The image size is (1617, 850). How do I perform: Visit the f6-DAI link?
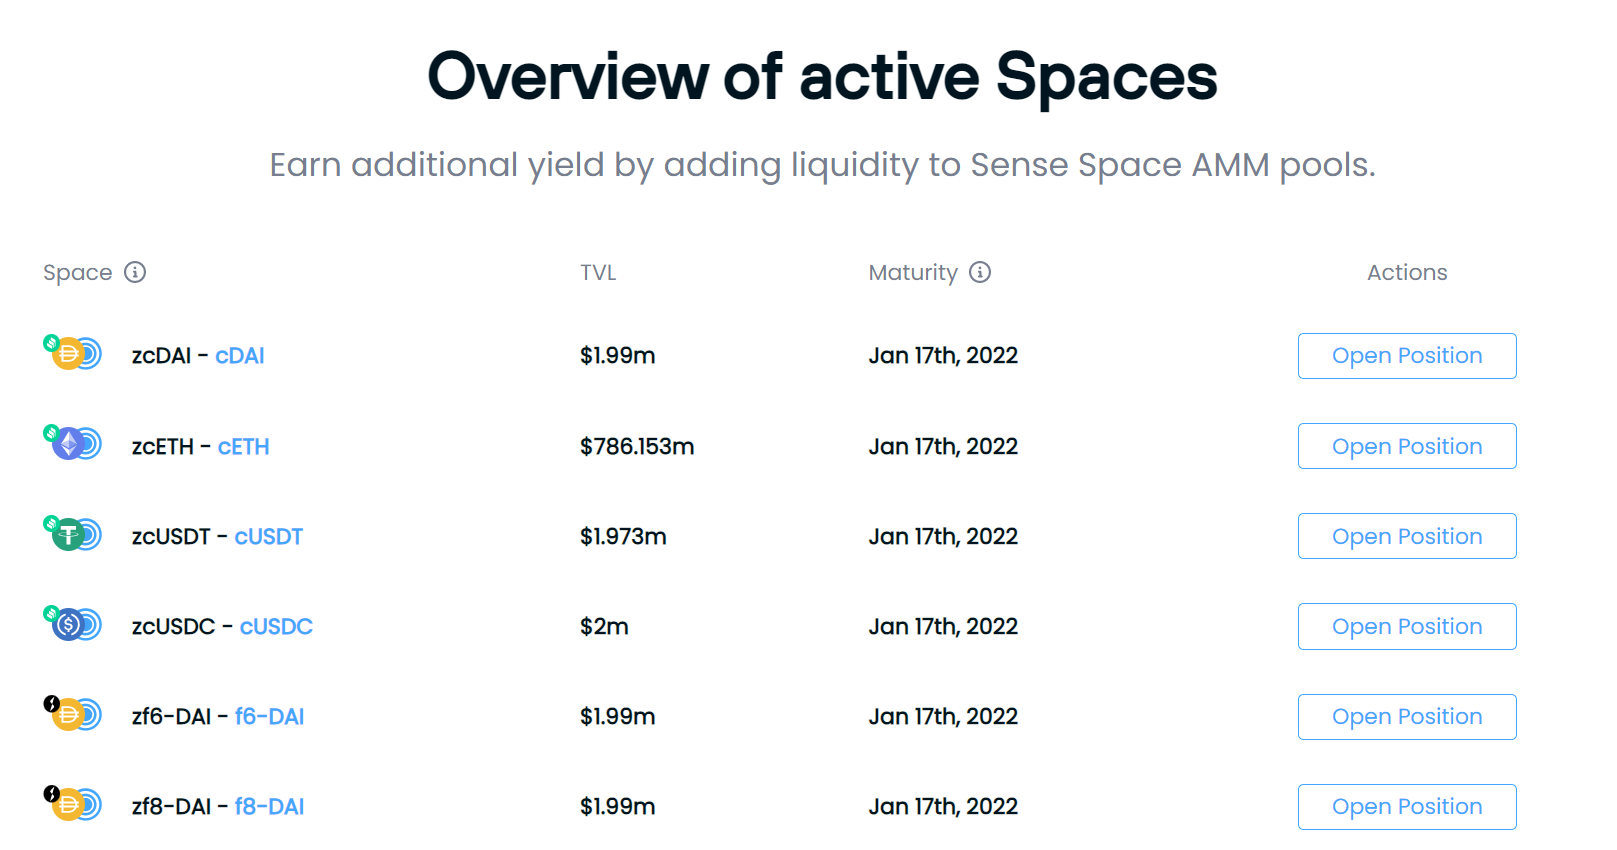(270, 717)
